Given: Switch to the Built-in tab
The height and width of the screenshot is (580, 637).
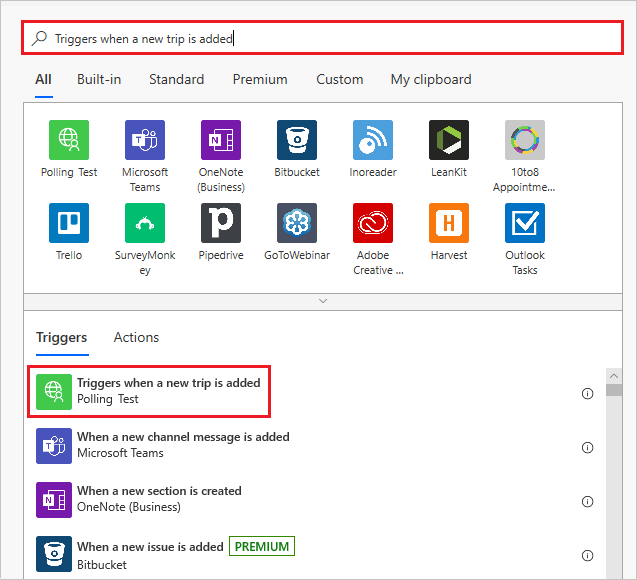Looking at the screenshot, I should click(x=99, y=79).
